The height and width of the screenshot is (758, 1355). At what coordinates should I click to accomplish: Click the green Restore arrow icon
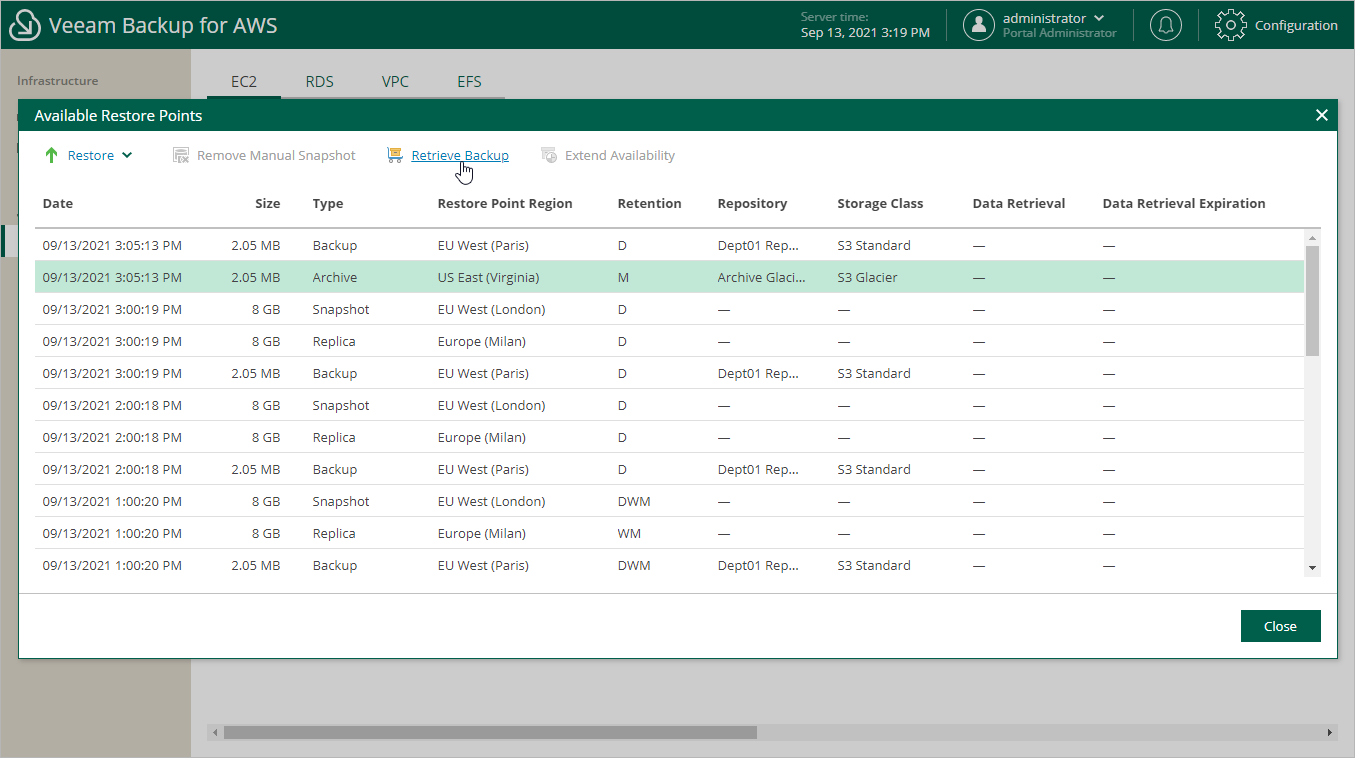tap(52, 155)
